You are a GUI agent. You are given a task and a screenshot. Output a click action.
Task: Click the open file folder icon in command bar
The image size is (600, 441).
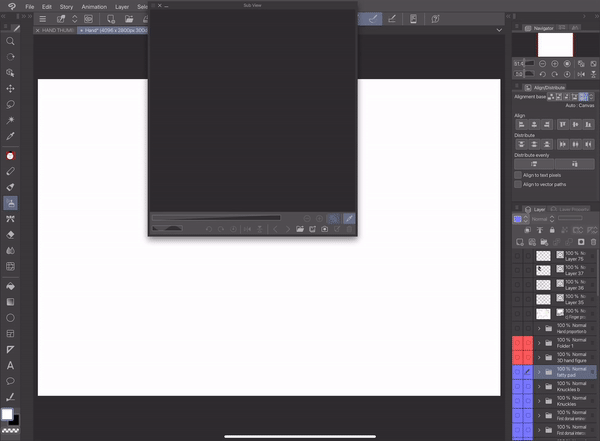click(129, 19)
